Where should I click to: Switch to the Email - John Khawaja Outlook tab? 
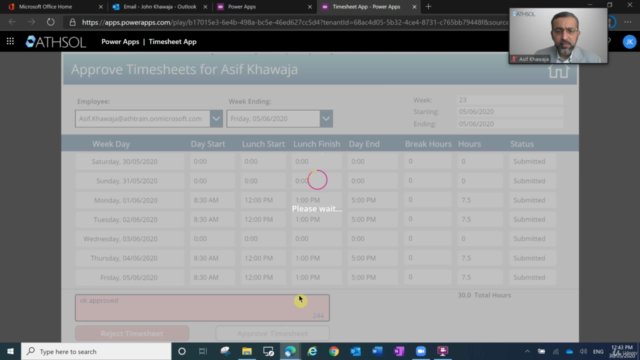click(160, 7)
